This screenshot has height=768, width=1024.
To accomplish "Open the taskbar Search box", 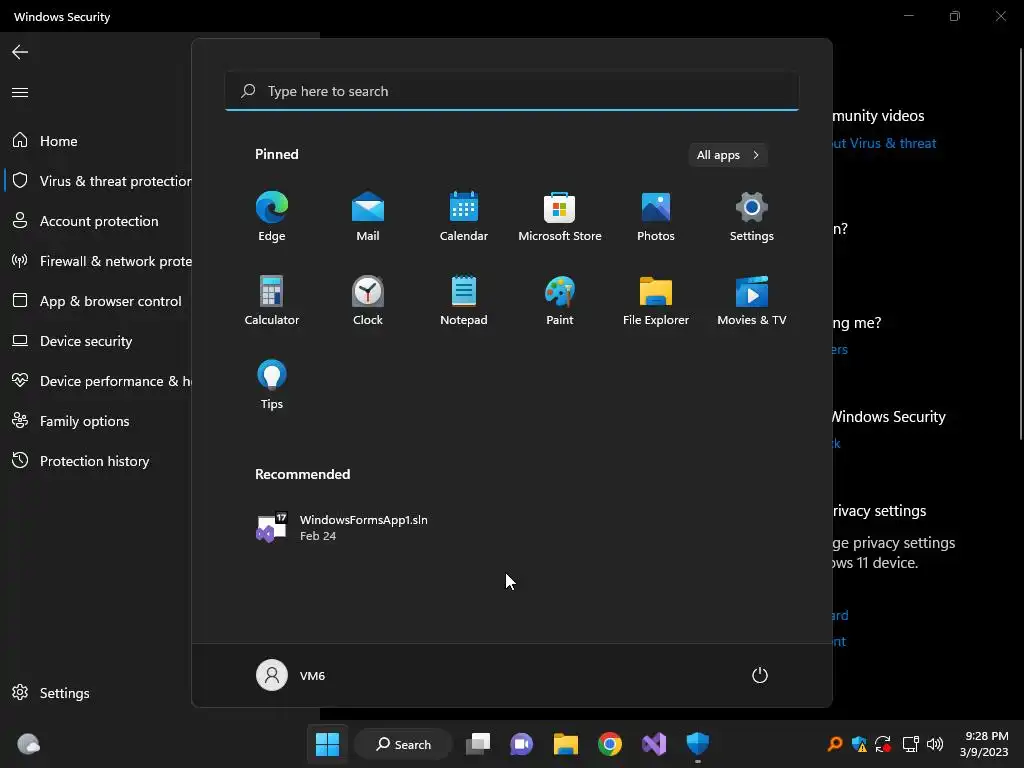I will [403, 744].
